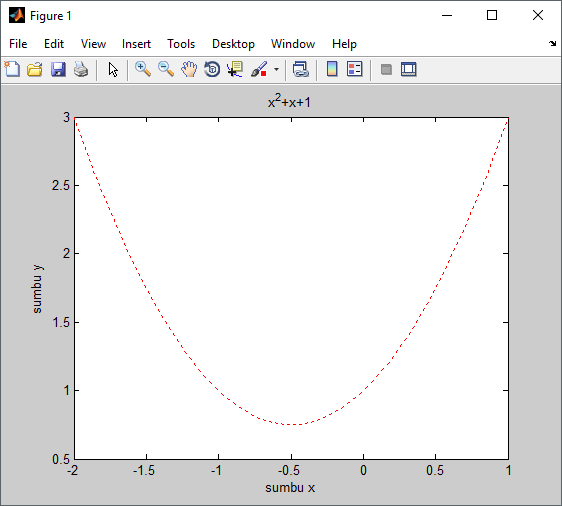Select the Zoom In magnifier tool
The height and width of the screenshot is (506, 562).
(x=143, y=69)
